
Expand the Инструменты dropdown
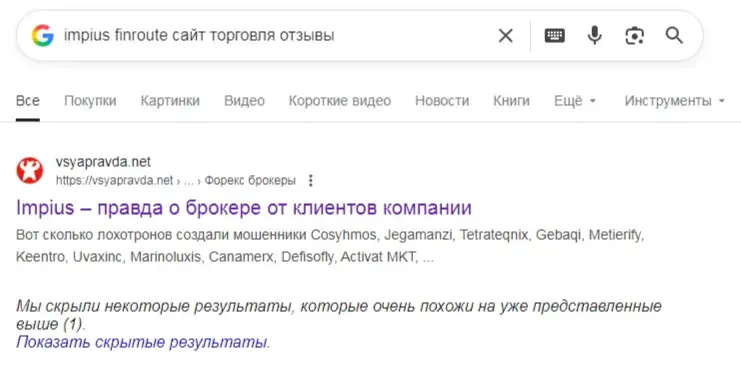click(x=674, y=101)
